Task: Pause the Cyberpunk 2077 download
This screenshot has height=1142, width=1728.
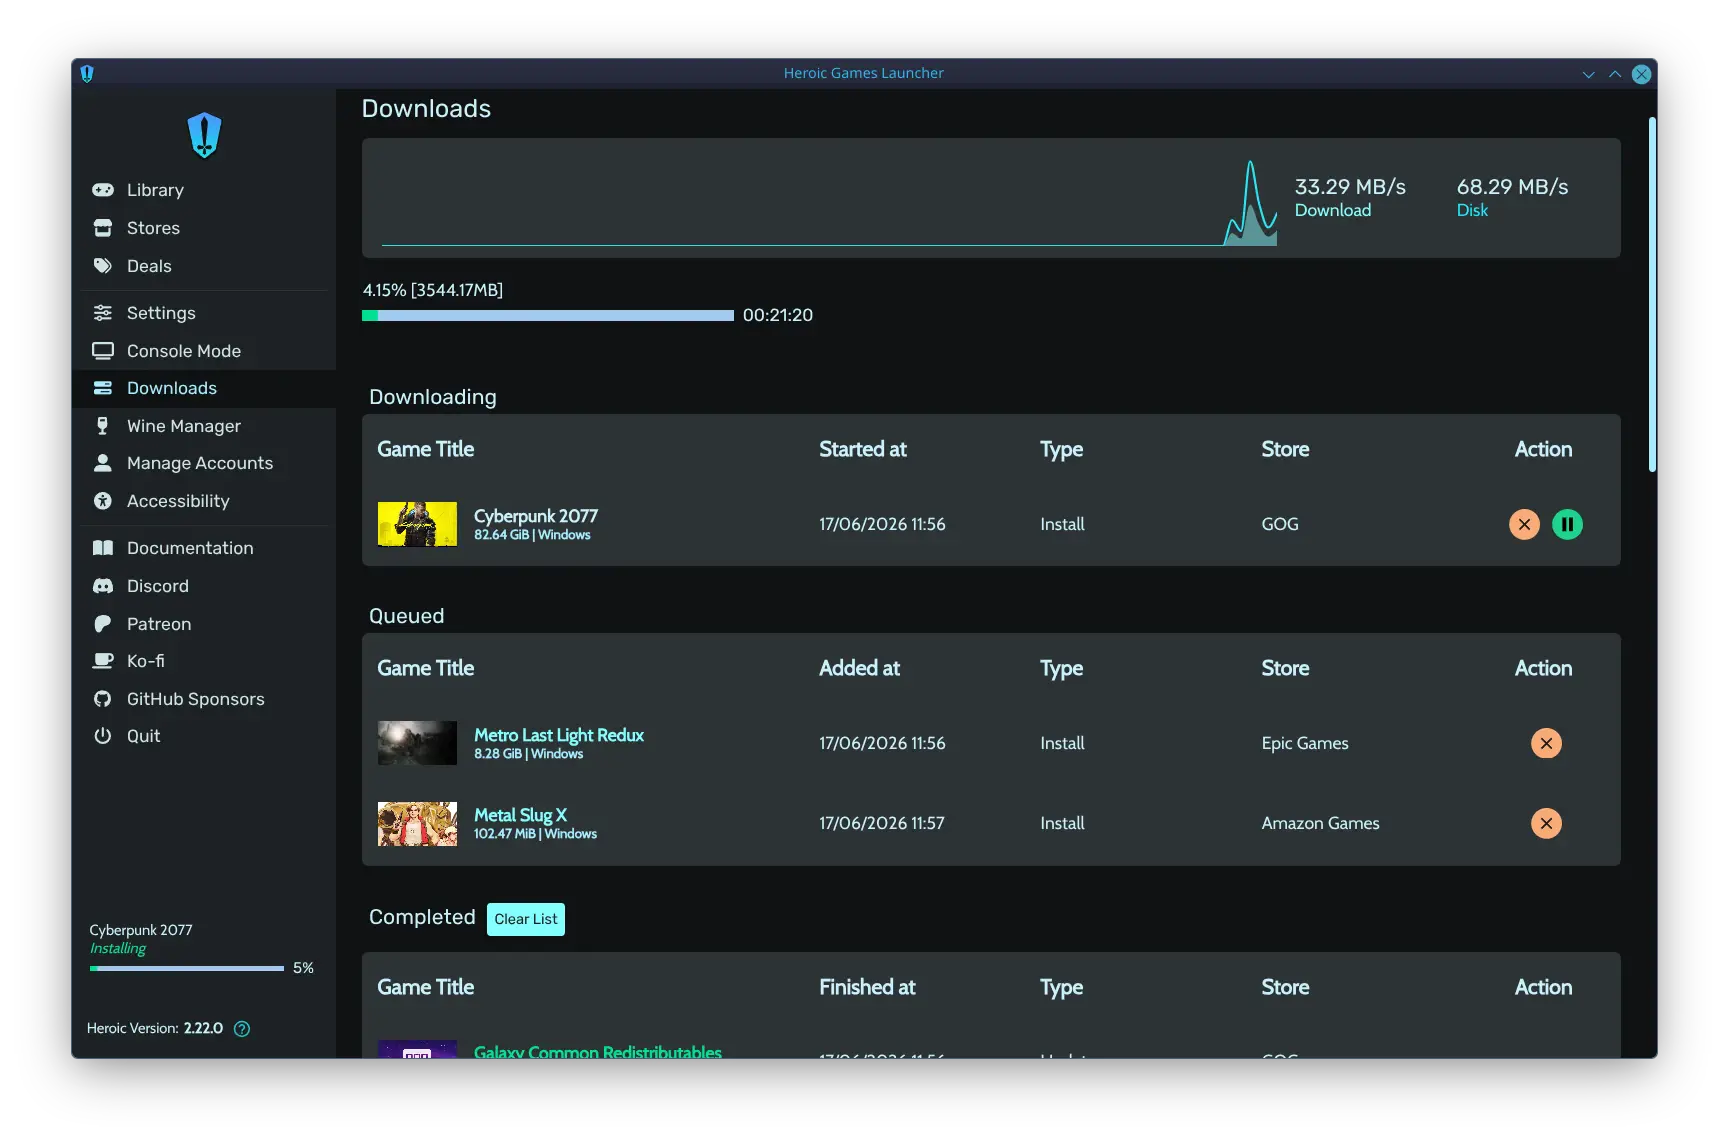Action: tap(1567, 524)
